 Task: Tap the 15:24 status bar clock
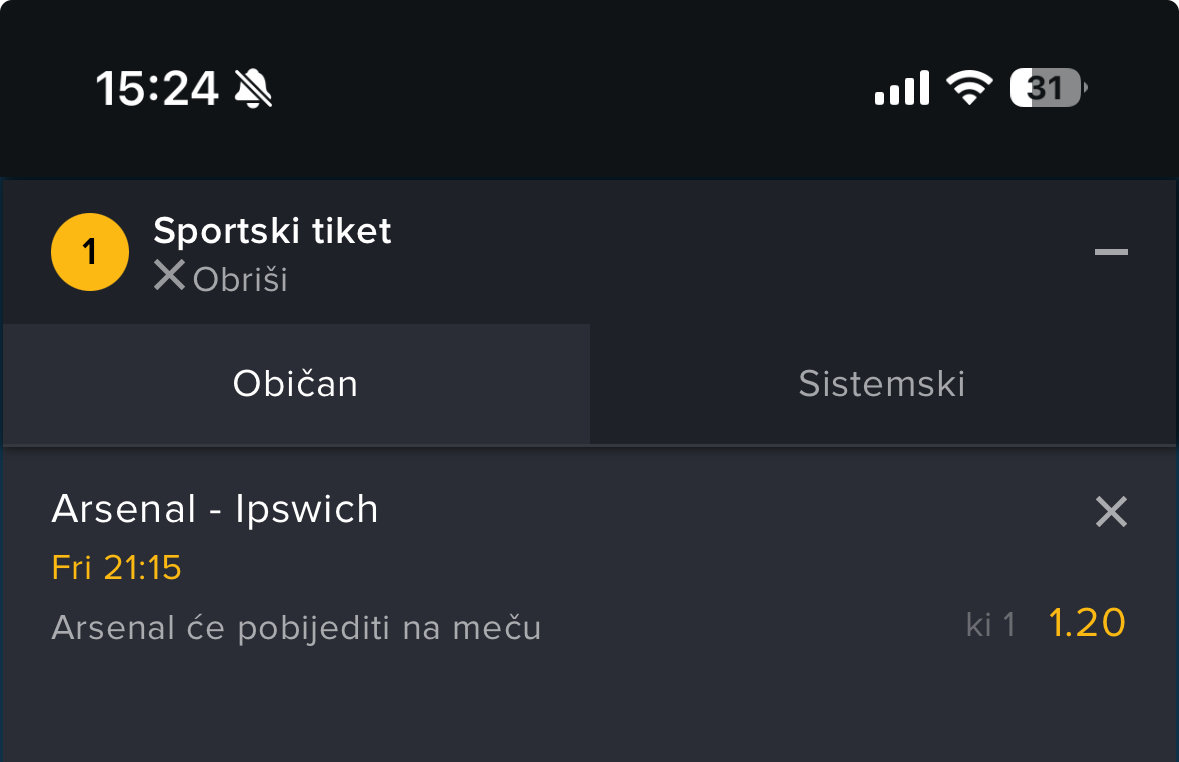157,89
